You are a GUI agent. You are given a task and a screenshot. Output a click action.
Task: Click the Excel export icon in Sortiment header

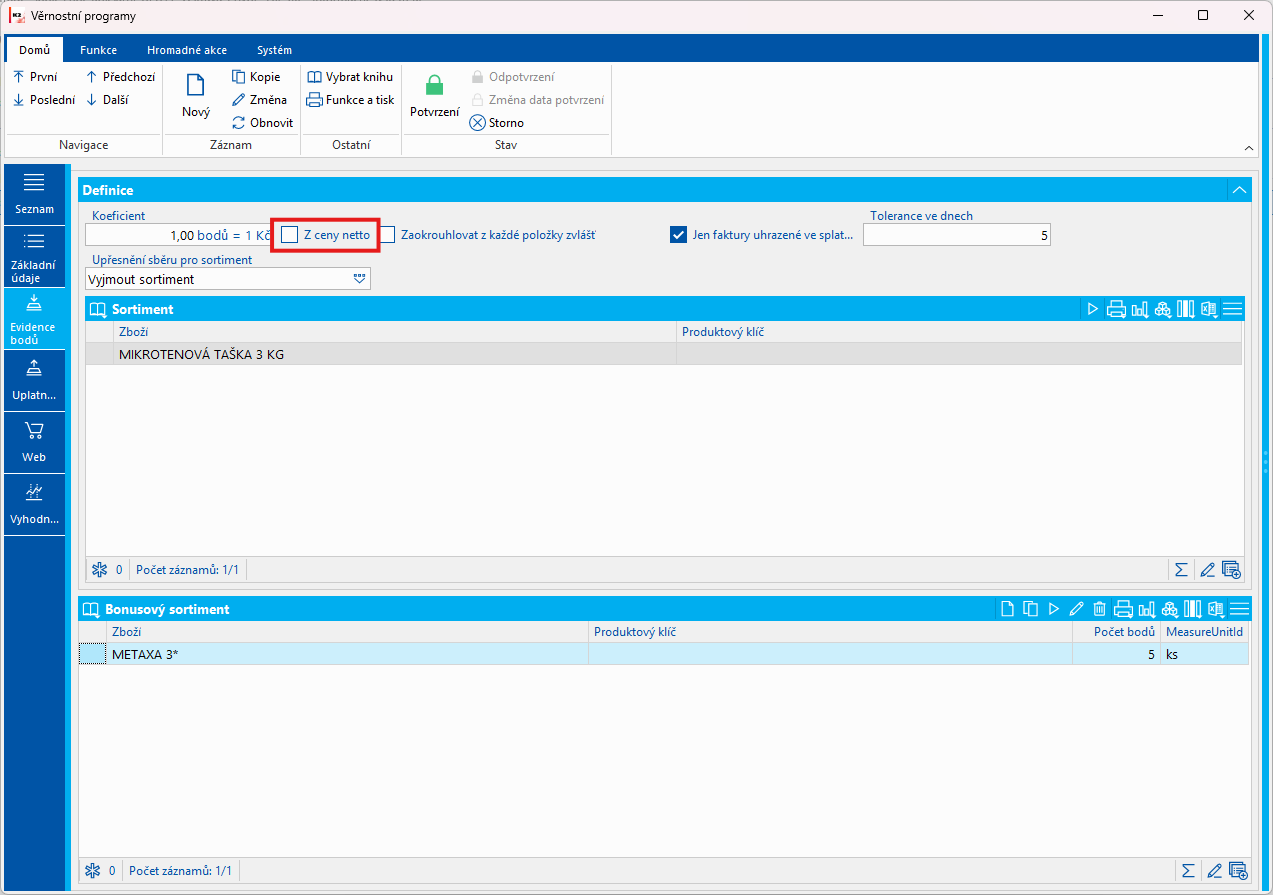[1211, 309]
